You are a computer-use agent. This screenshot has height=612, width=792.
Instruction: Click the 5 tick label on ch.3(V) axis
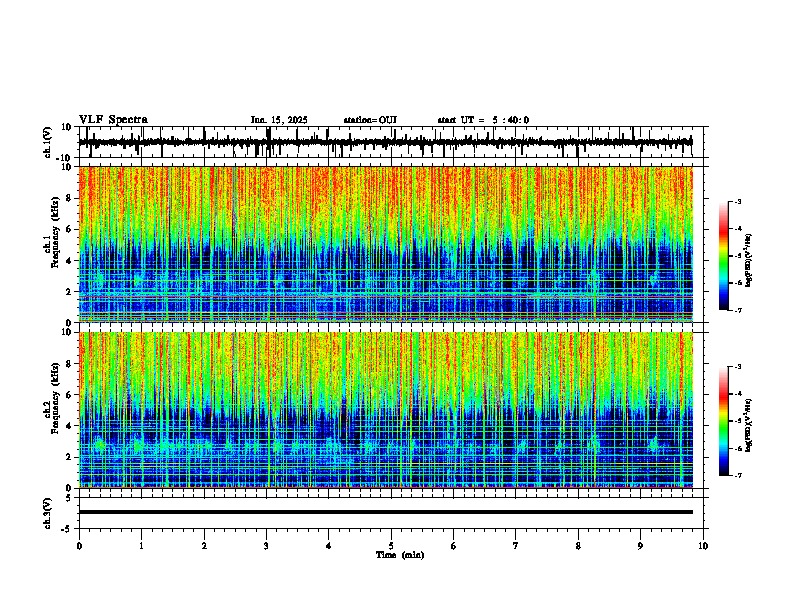69,498
